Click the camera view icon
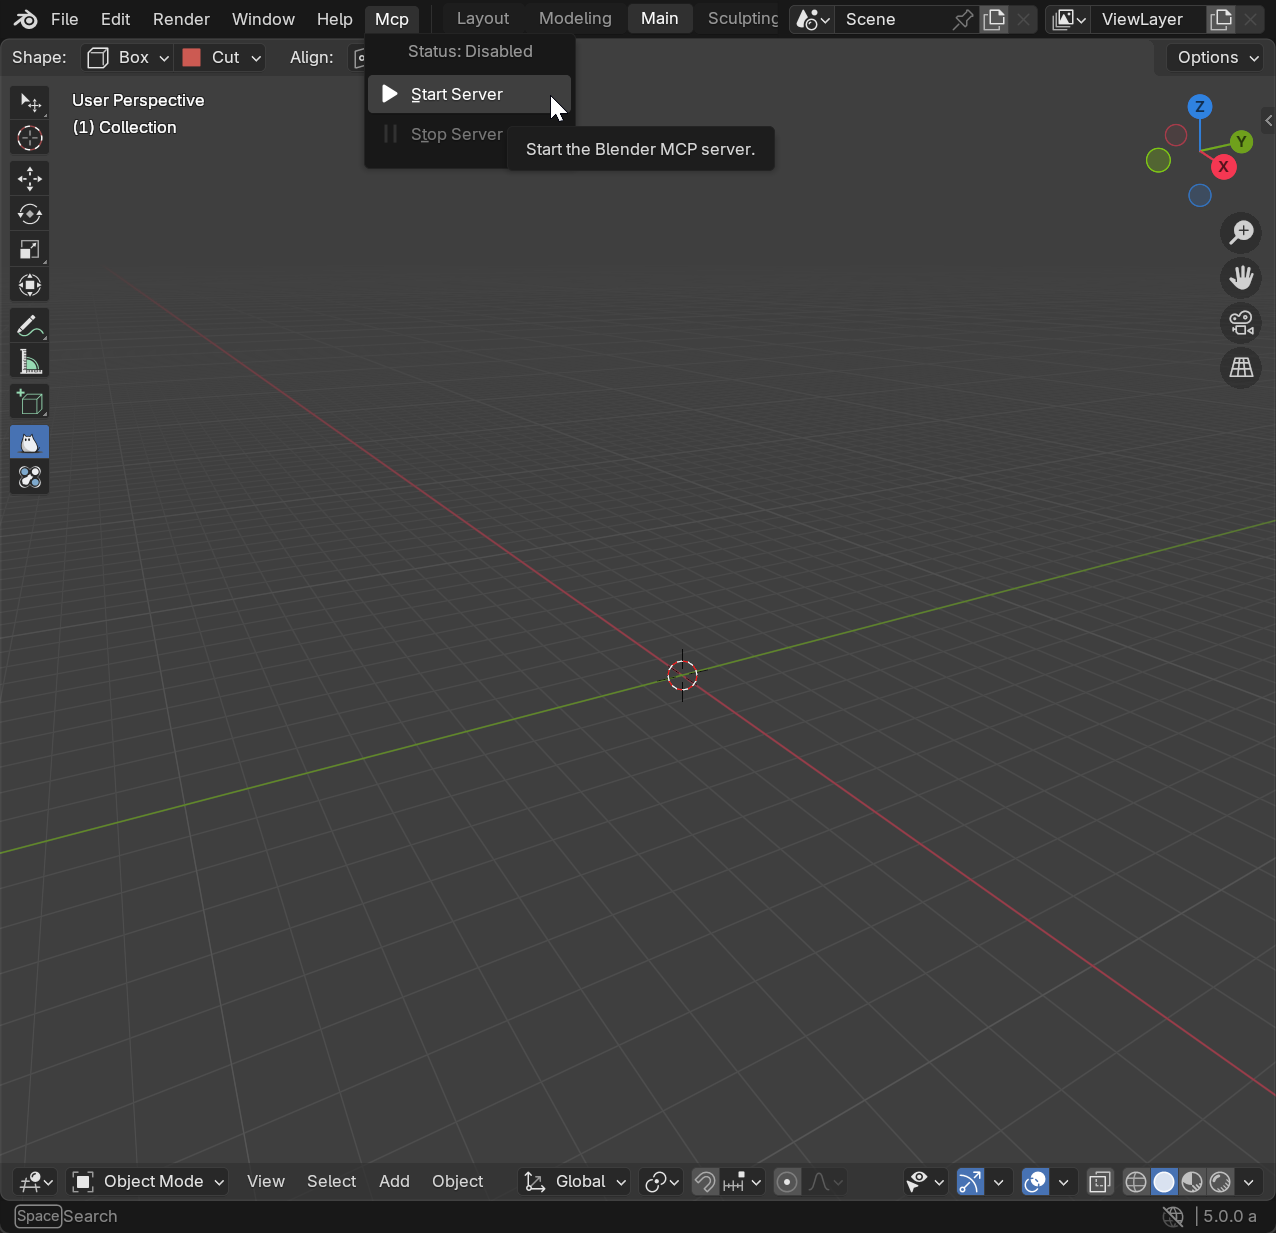Viewport: 1276px width, 1233px height. point(1241,323)
